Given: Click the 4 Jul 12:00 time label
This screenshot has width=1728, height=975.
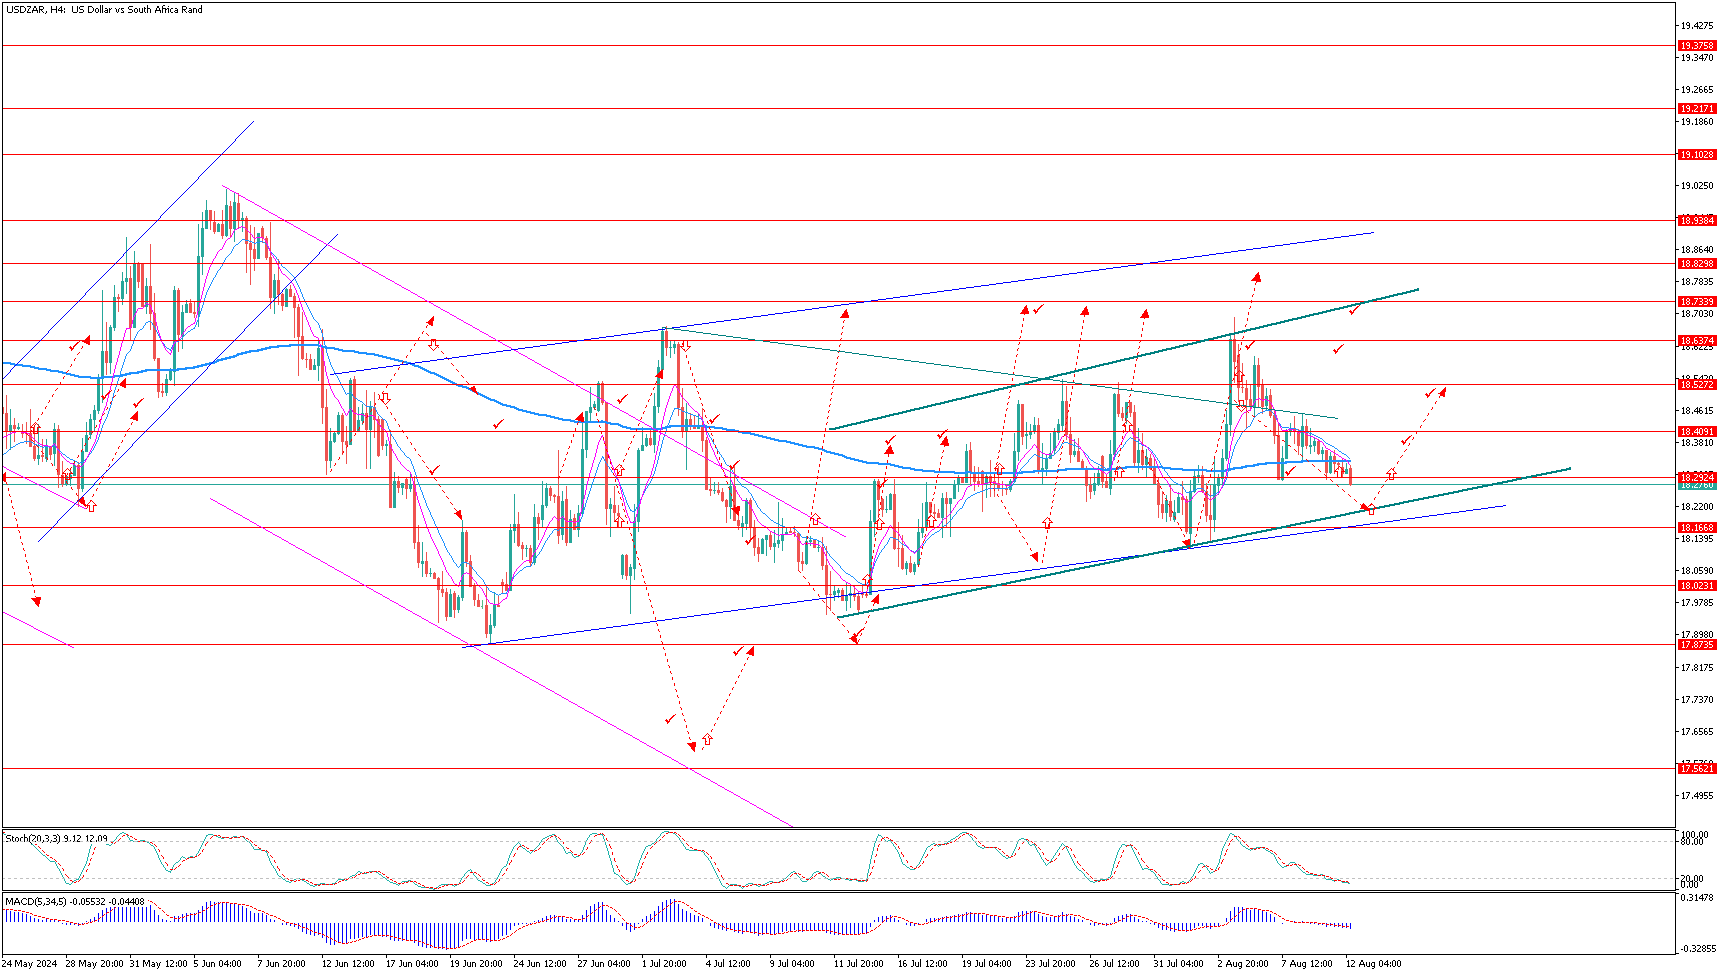Looking at the screenshot, I should (x=728, y=964).
